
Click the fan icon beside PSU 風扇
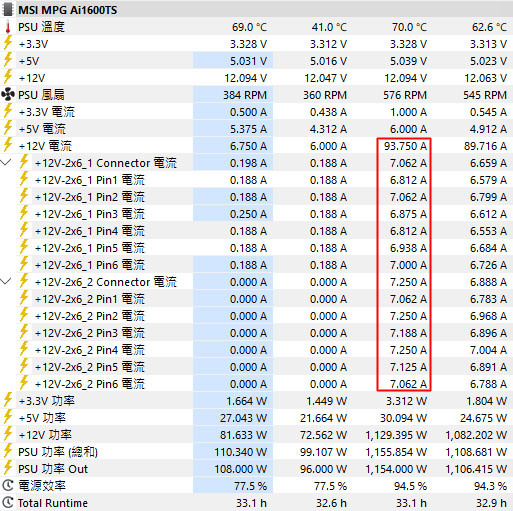8,95
